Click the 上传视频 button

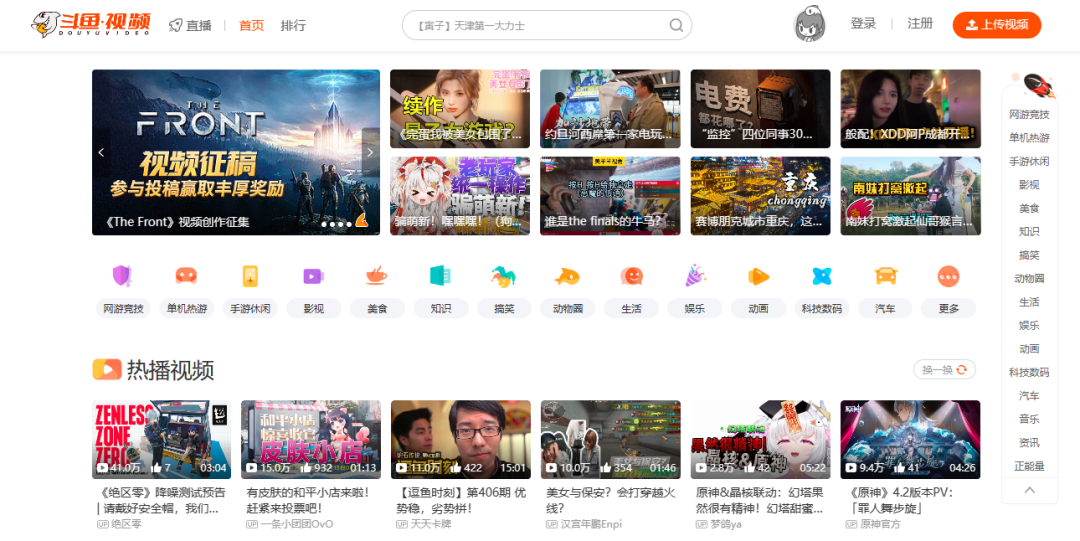coord(997,25)
